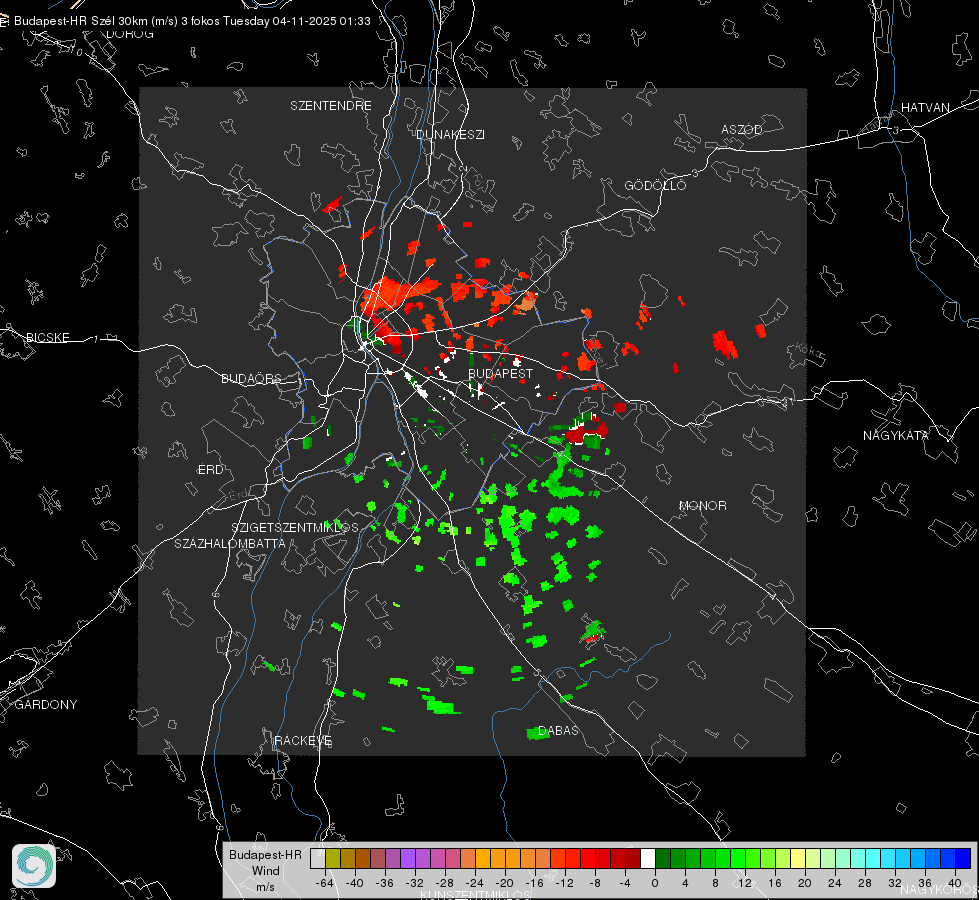Click the 16 legend scale value
The image size is (979, 900).
[x=775, y=883]
